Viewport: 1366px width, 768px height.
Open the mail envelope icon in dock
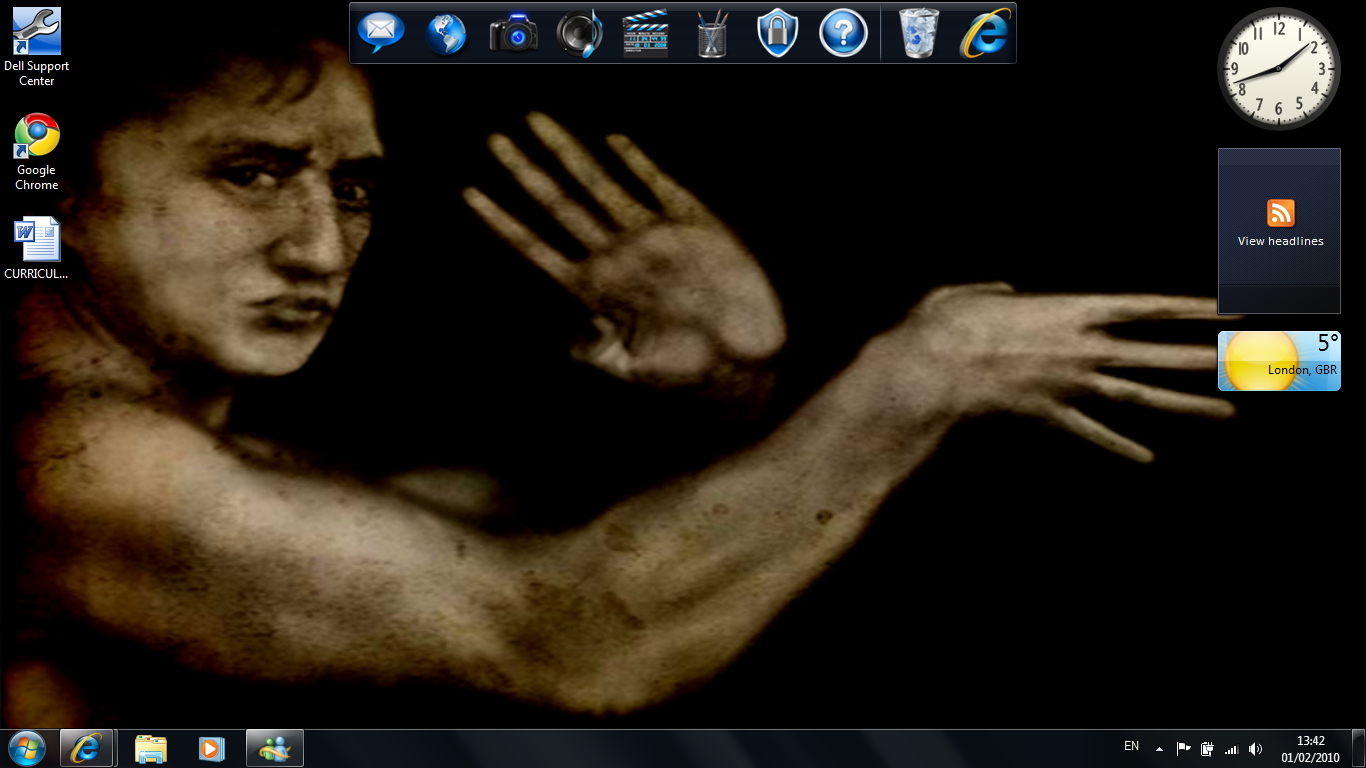point(381,33)
